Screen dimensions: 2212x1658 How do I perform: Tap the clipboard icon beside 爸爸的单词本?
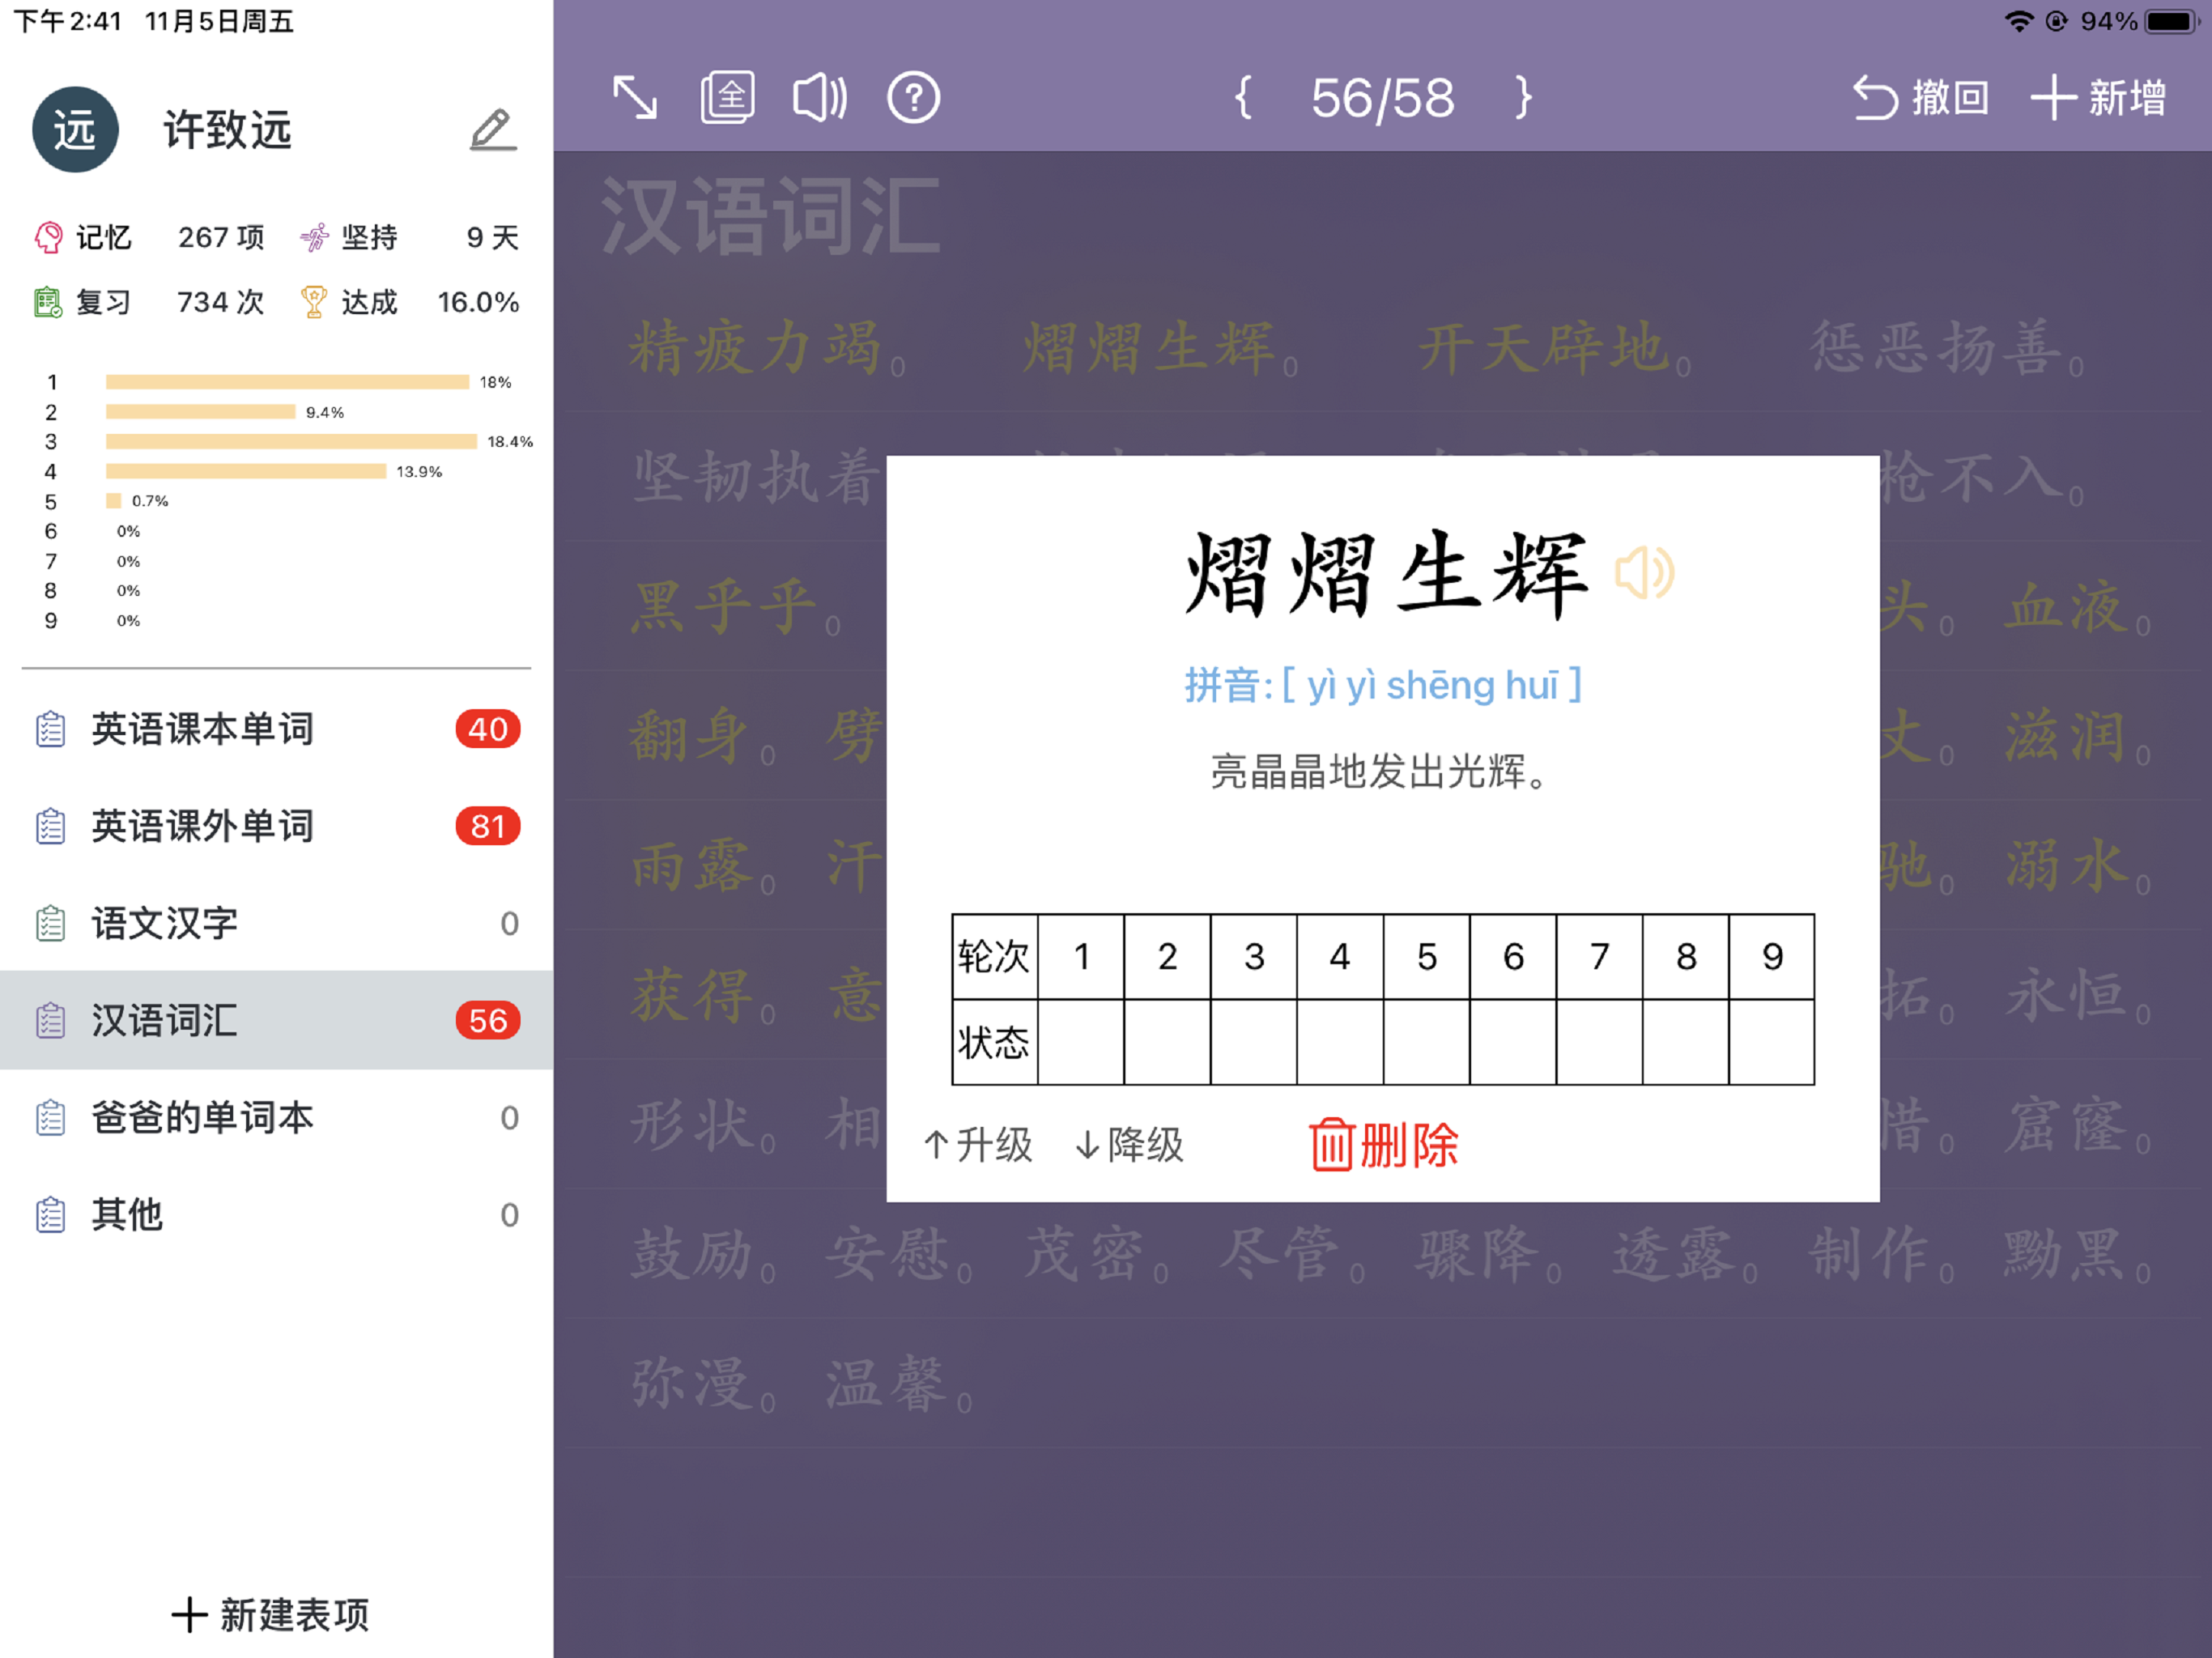coord(50,1117)
